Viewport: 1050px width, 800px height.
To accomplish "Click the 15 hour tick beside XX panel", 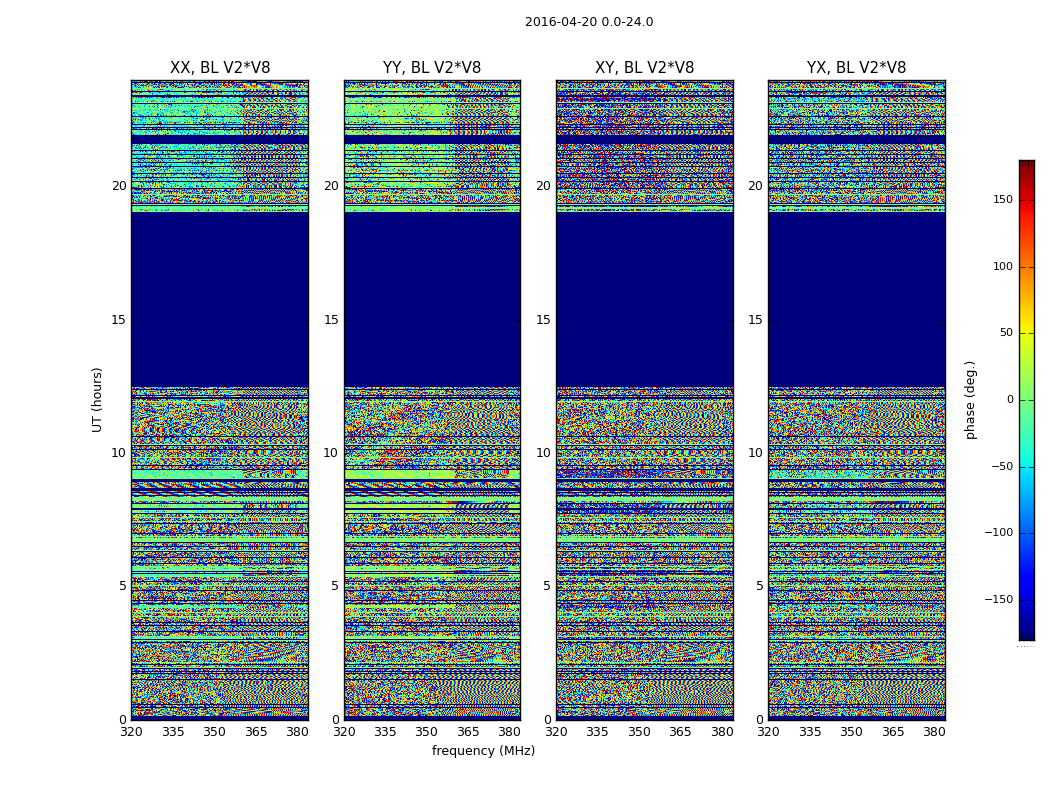I will click(119, 320).
